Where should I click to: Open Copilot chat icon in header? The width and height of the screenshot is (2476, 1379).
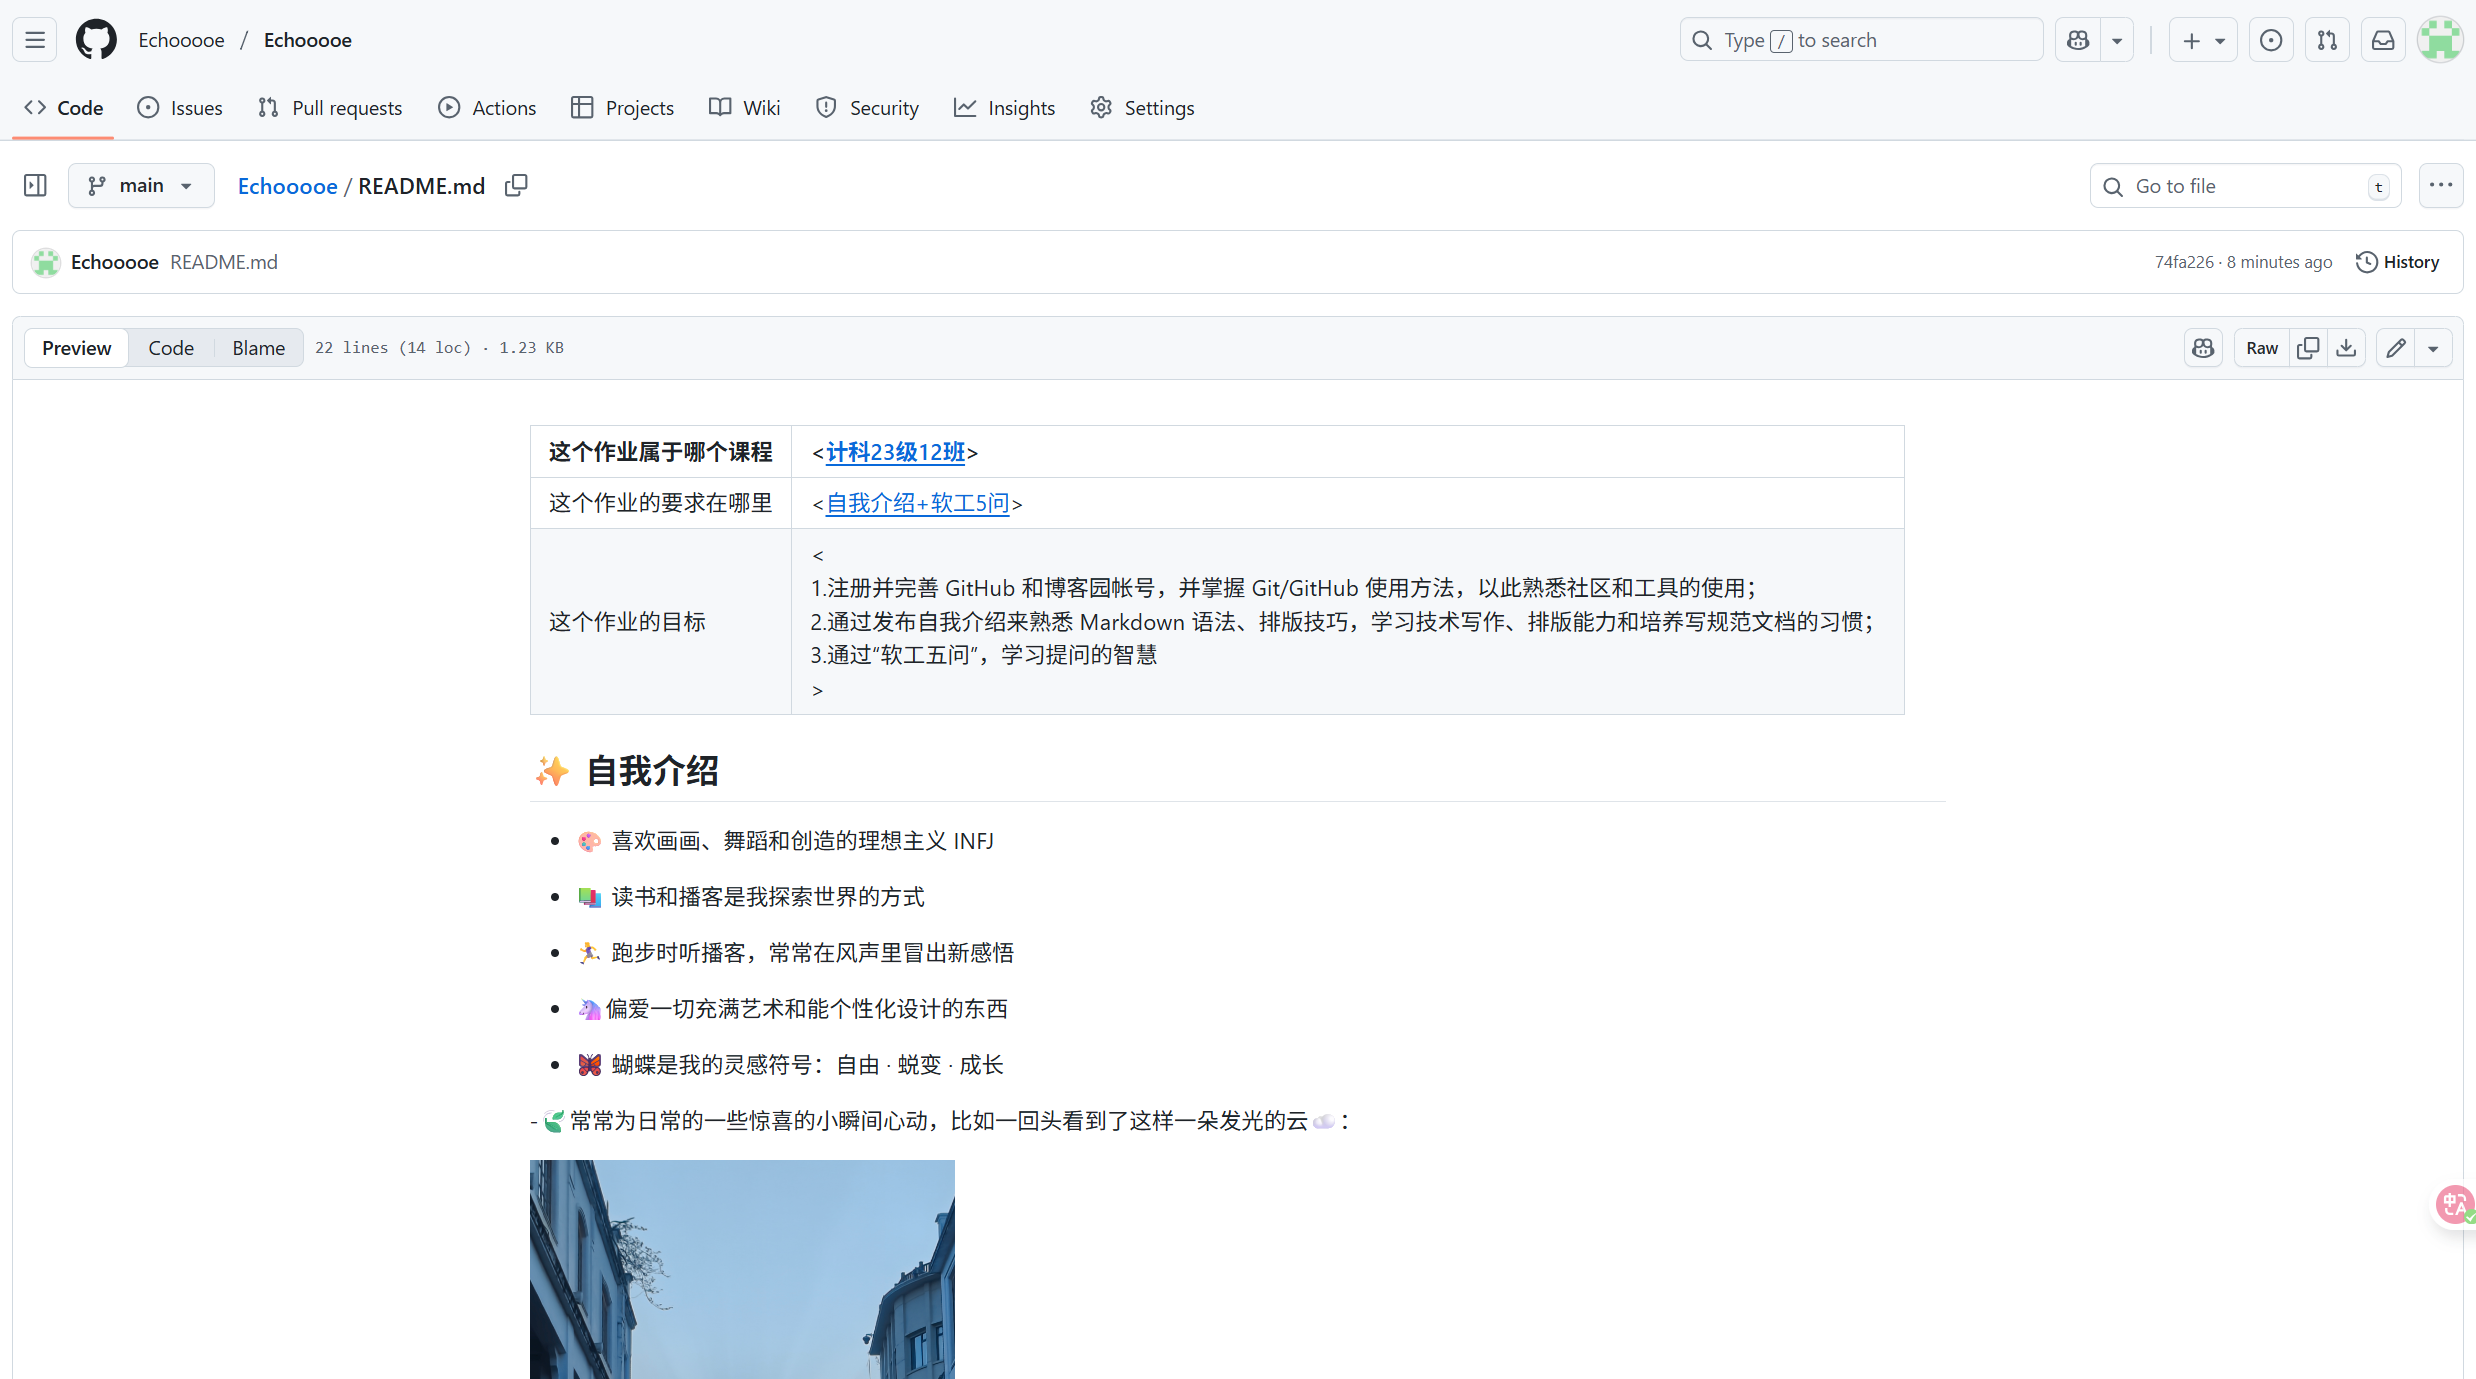2079,40
